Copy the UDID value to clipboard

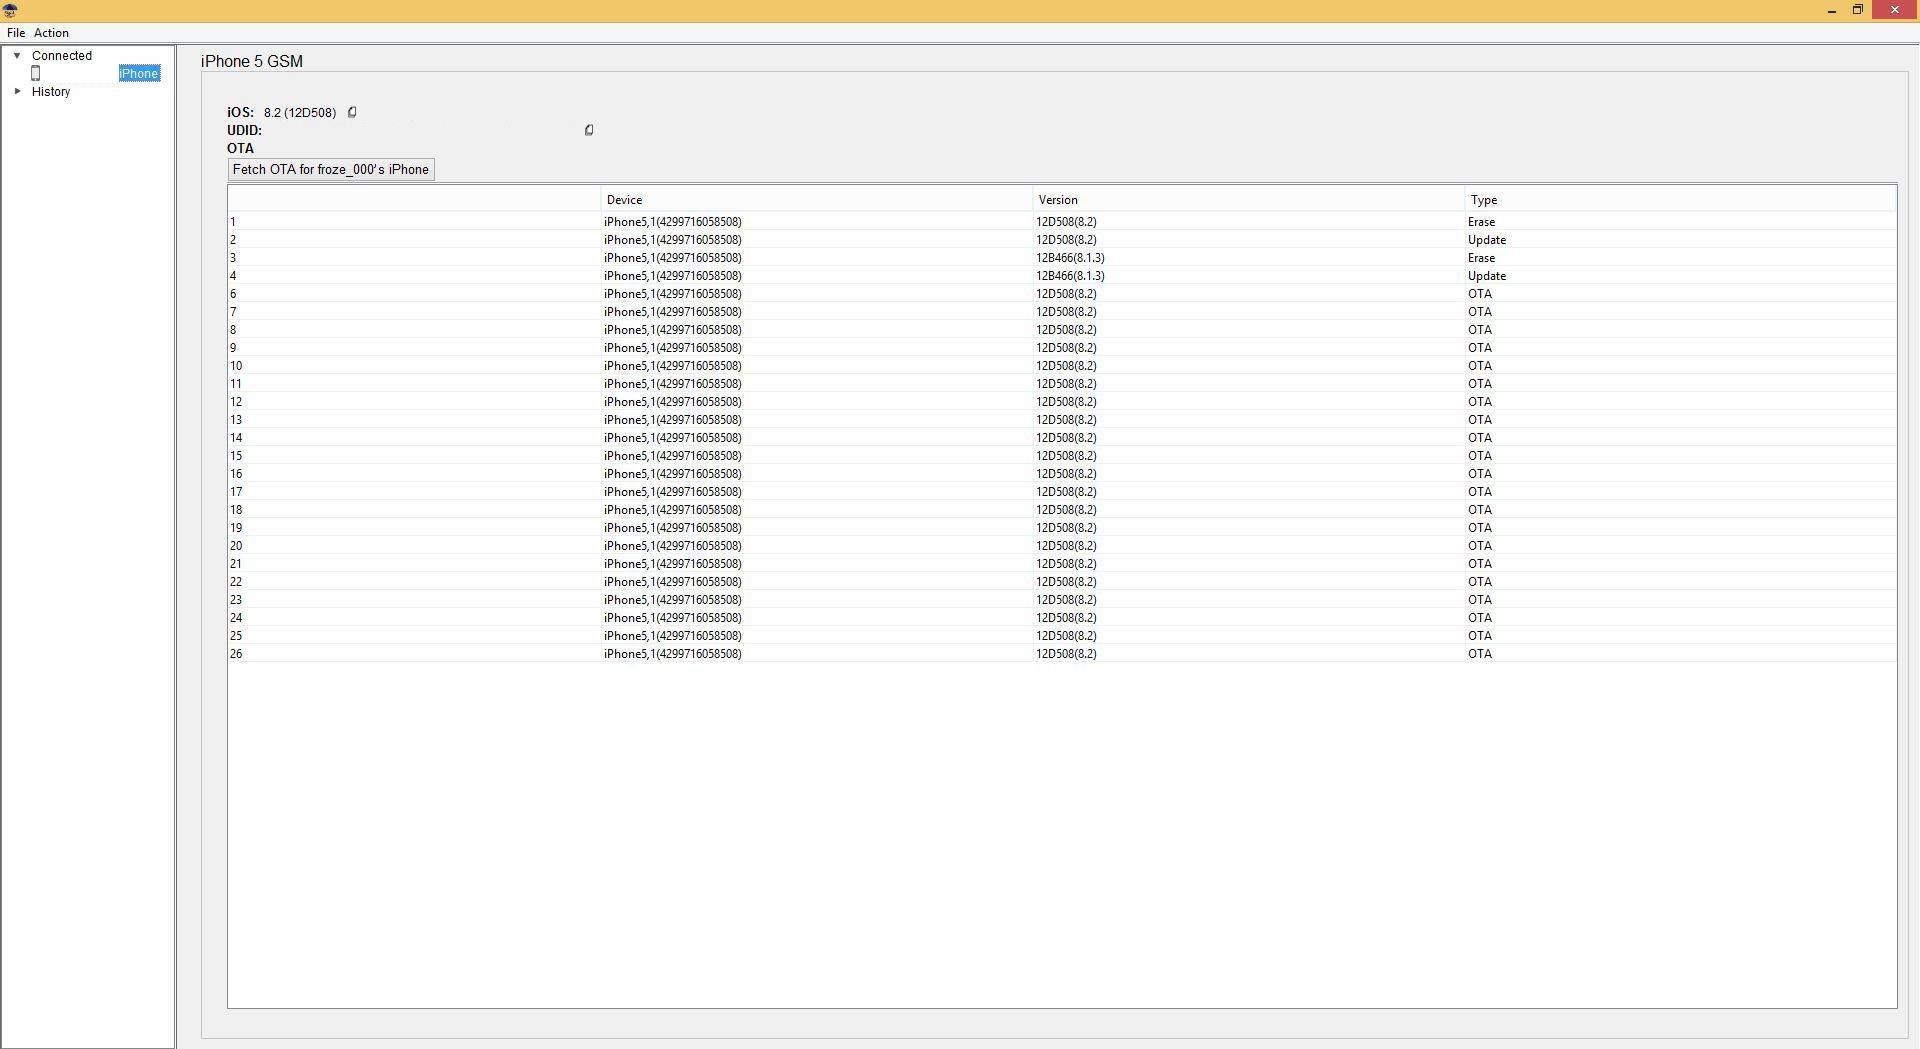coord(589,130)
